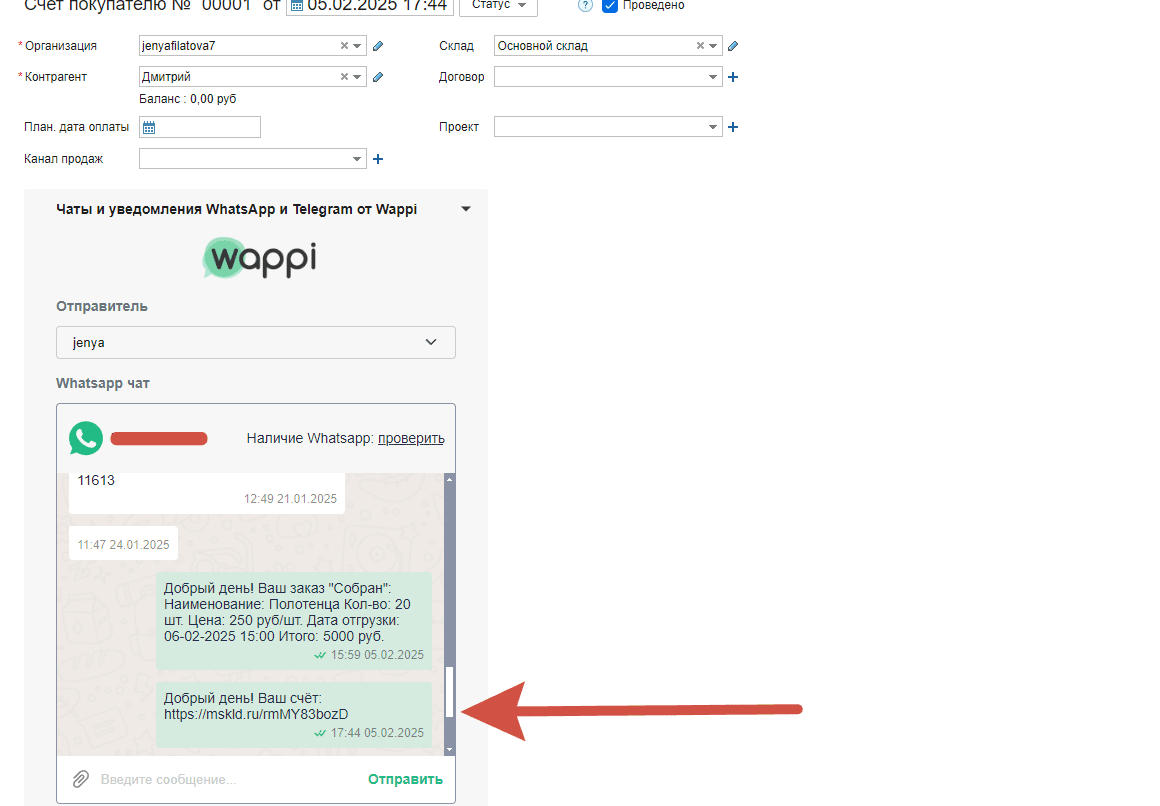This screenshot has height=806, width=1160.
Task: Collapse the Wappi chats panel
Action: pos(465,209)
